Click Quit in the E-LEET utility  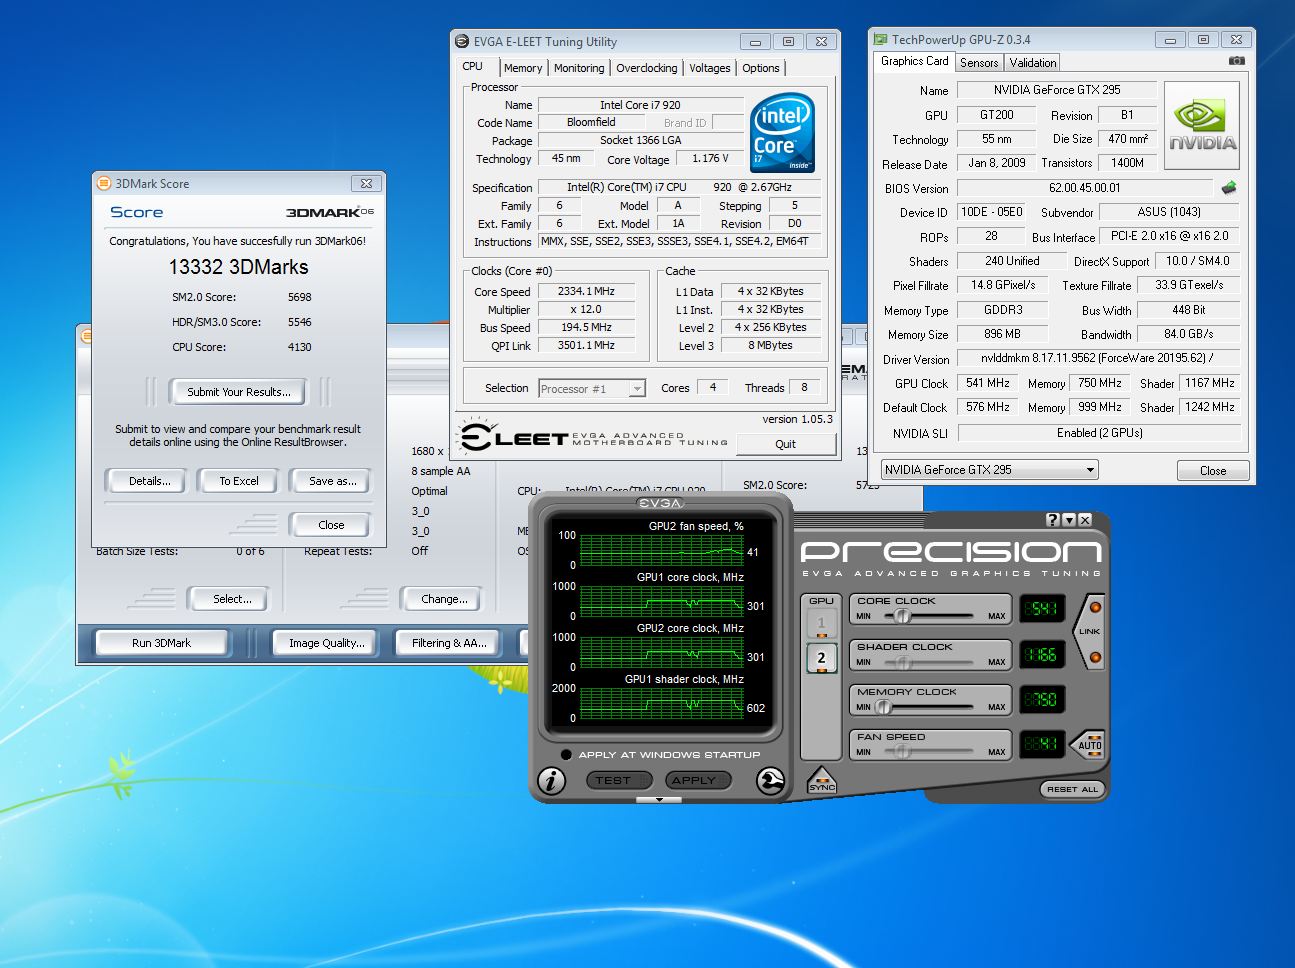[x=786, y=444]
